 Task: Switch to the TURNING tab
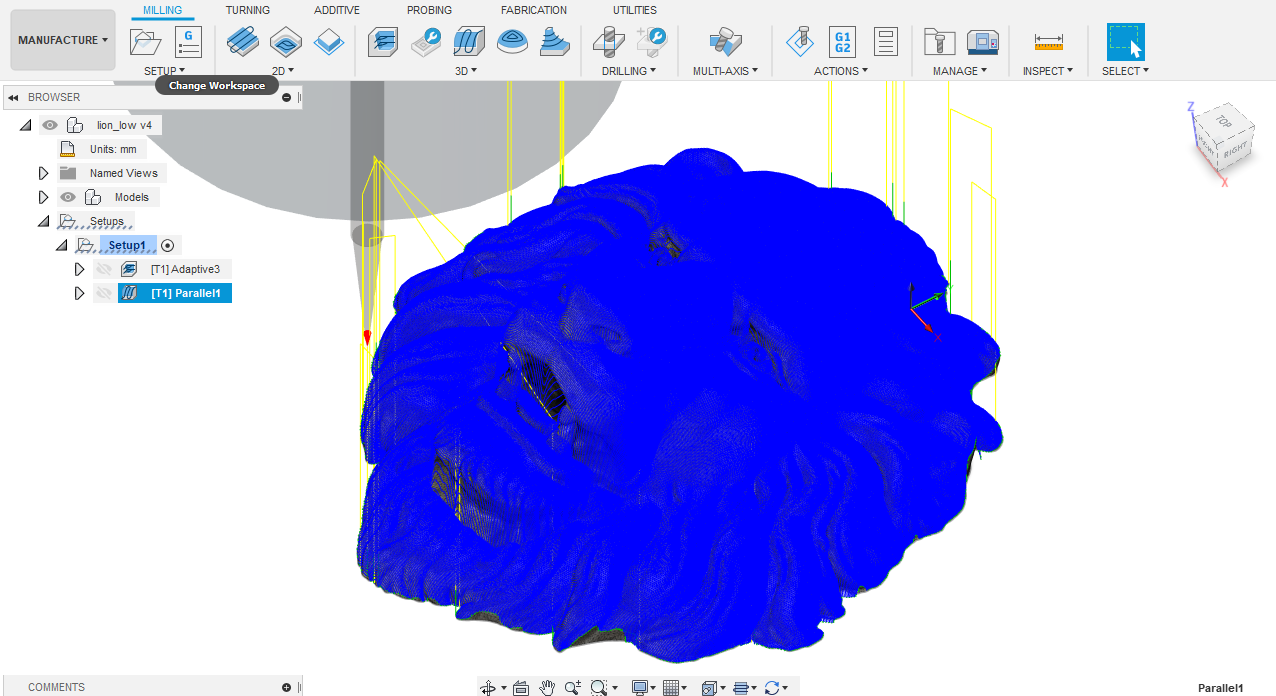click(x=247, y=10)
